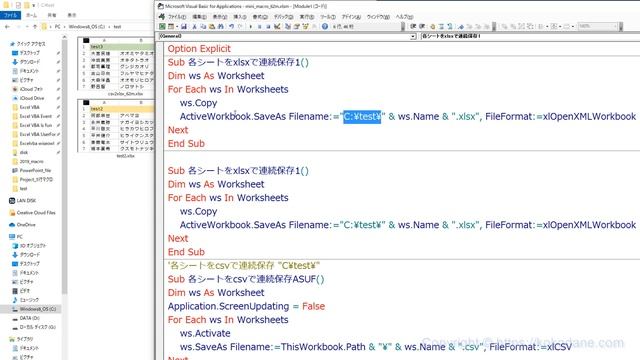Viewport: 640px width, 360px height.
Task: Click the Outdent icon on Edit toolbar
Action: (422, 26)
